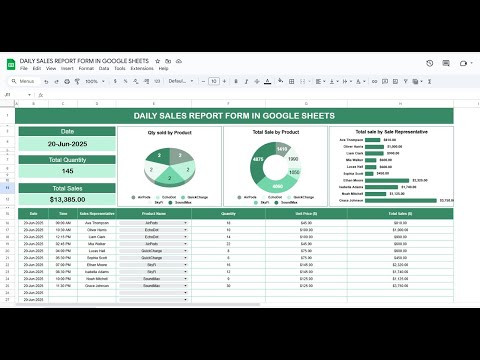Open the text color picker
This screenshot has width=480, height=360.
267,81
